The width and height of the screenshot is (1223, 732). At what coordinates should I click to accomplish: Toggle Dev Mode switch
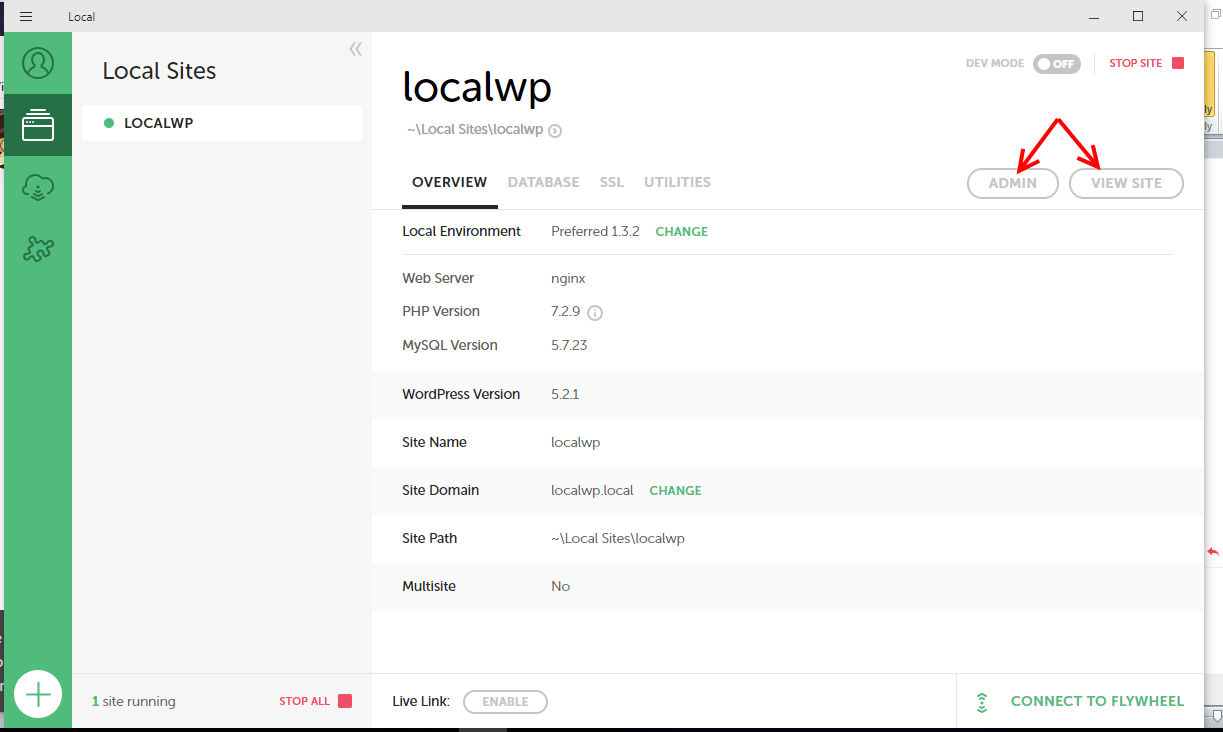[1057, 64]
